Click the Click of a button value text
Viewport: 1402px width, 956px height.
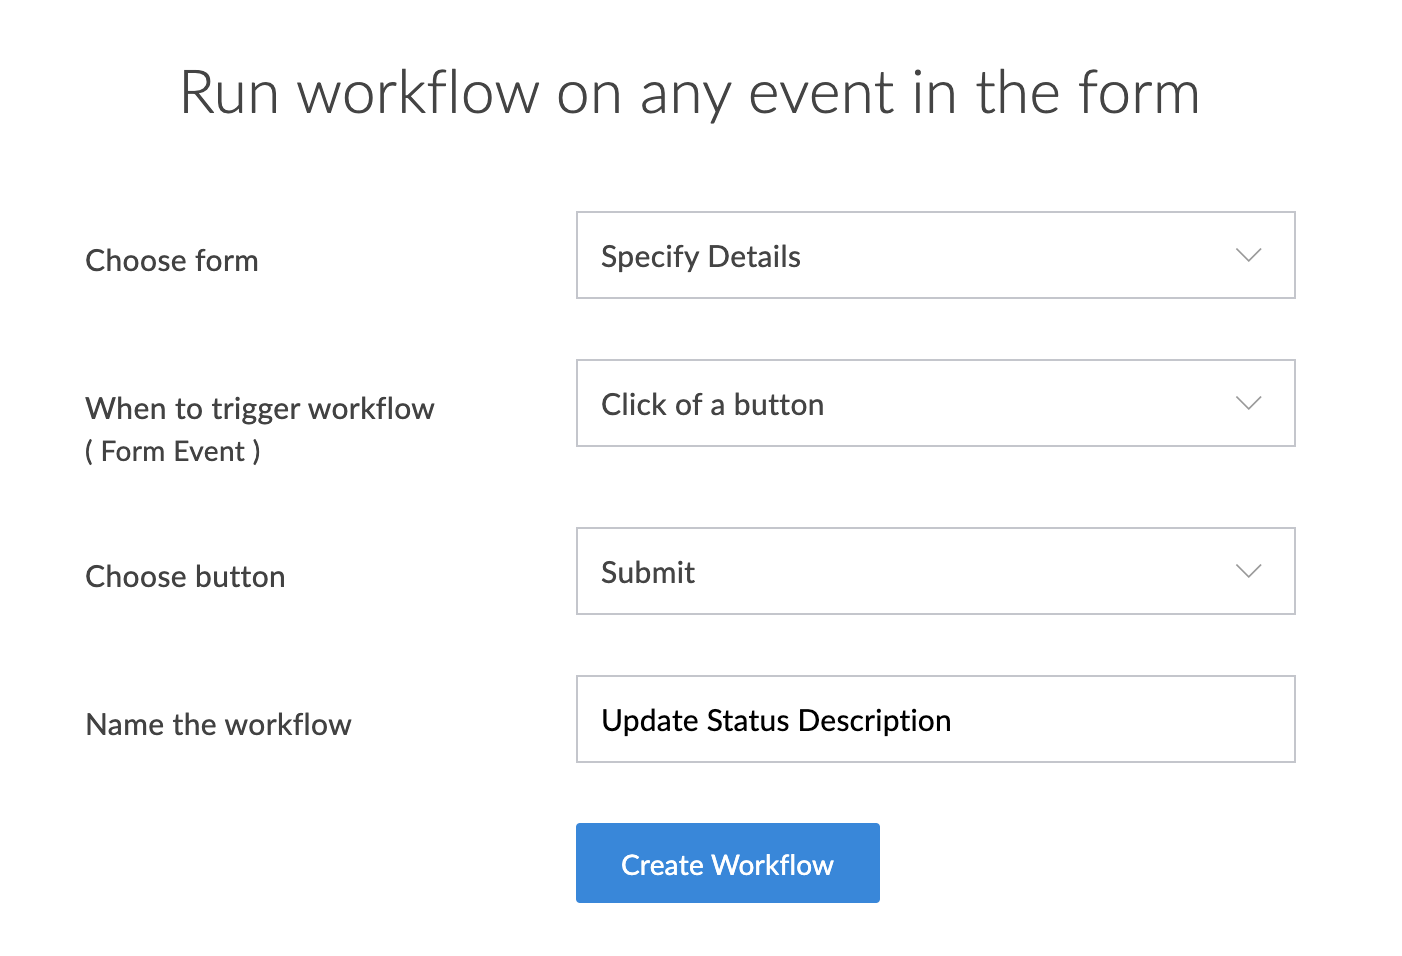point(712,405)
